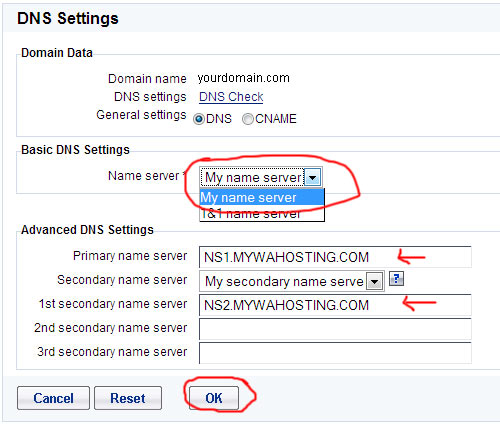Click the Primary name server label

[x=130, y=256]
